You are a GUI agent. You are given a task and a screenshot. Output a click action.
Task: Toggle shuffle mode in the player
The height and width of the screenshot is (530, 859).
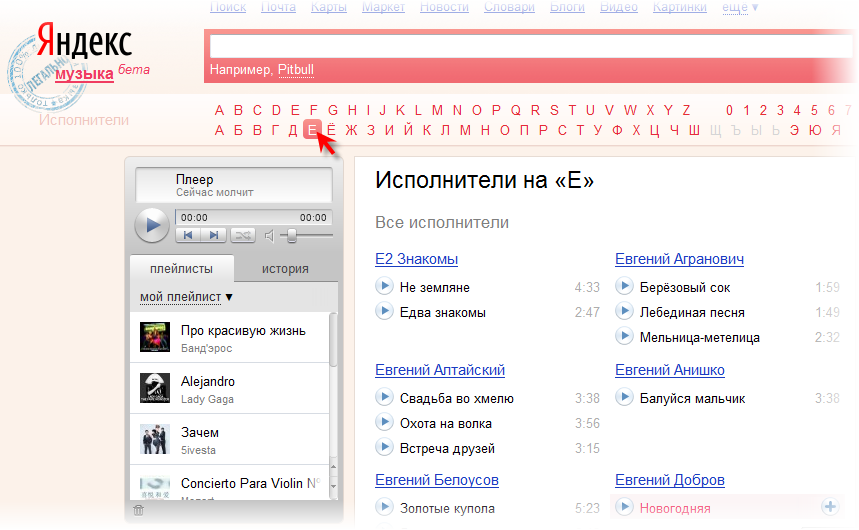click(x=243, y=235)
